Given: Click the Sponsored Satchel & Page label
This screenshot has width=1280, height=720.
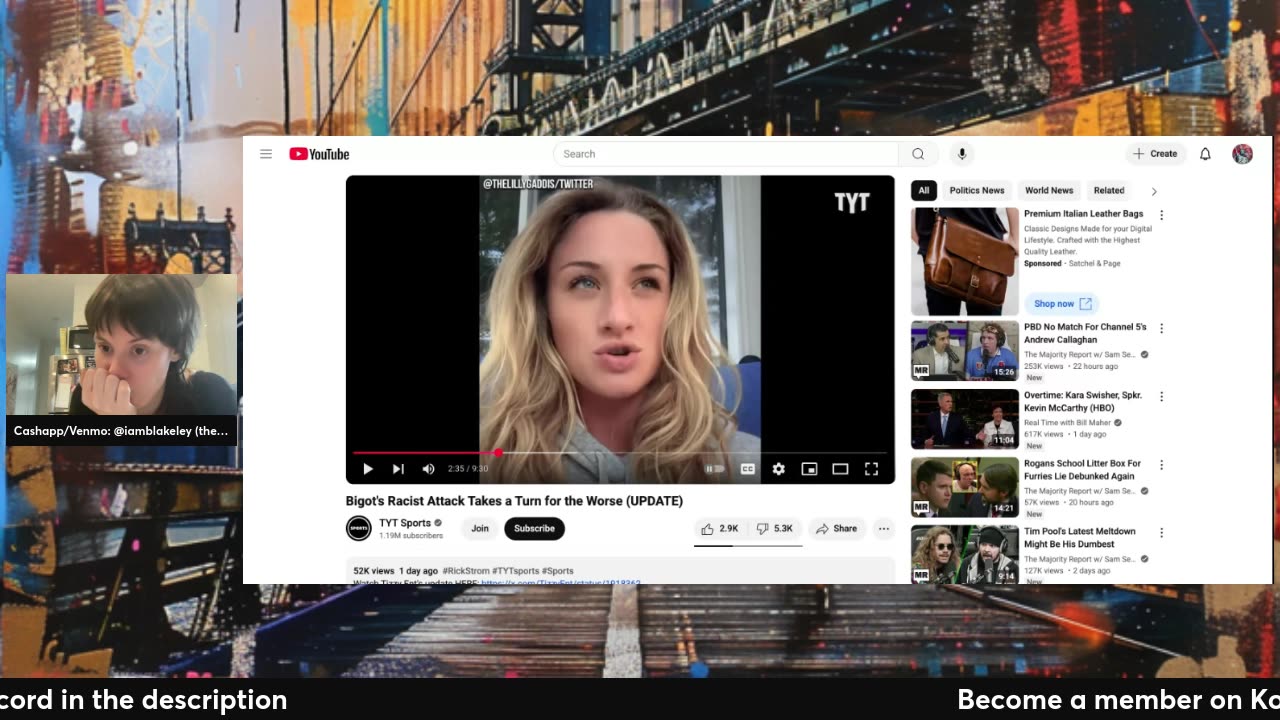Looking at the screenshot, I should (x=1072, y=264).
